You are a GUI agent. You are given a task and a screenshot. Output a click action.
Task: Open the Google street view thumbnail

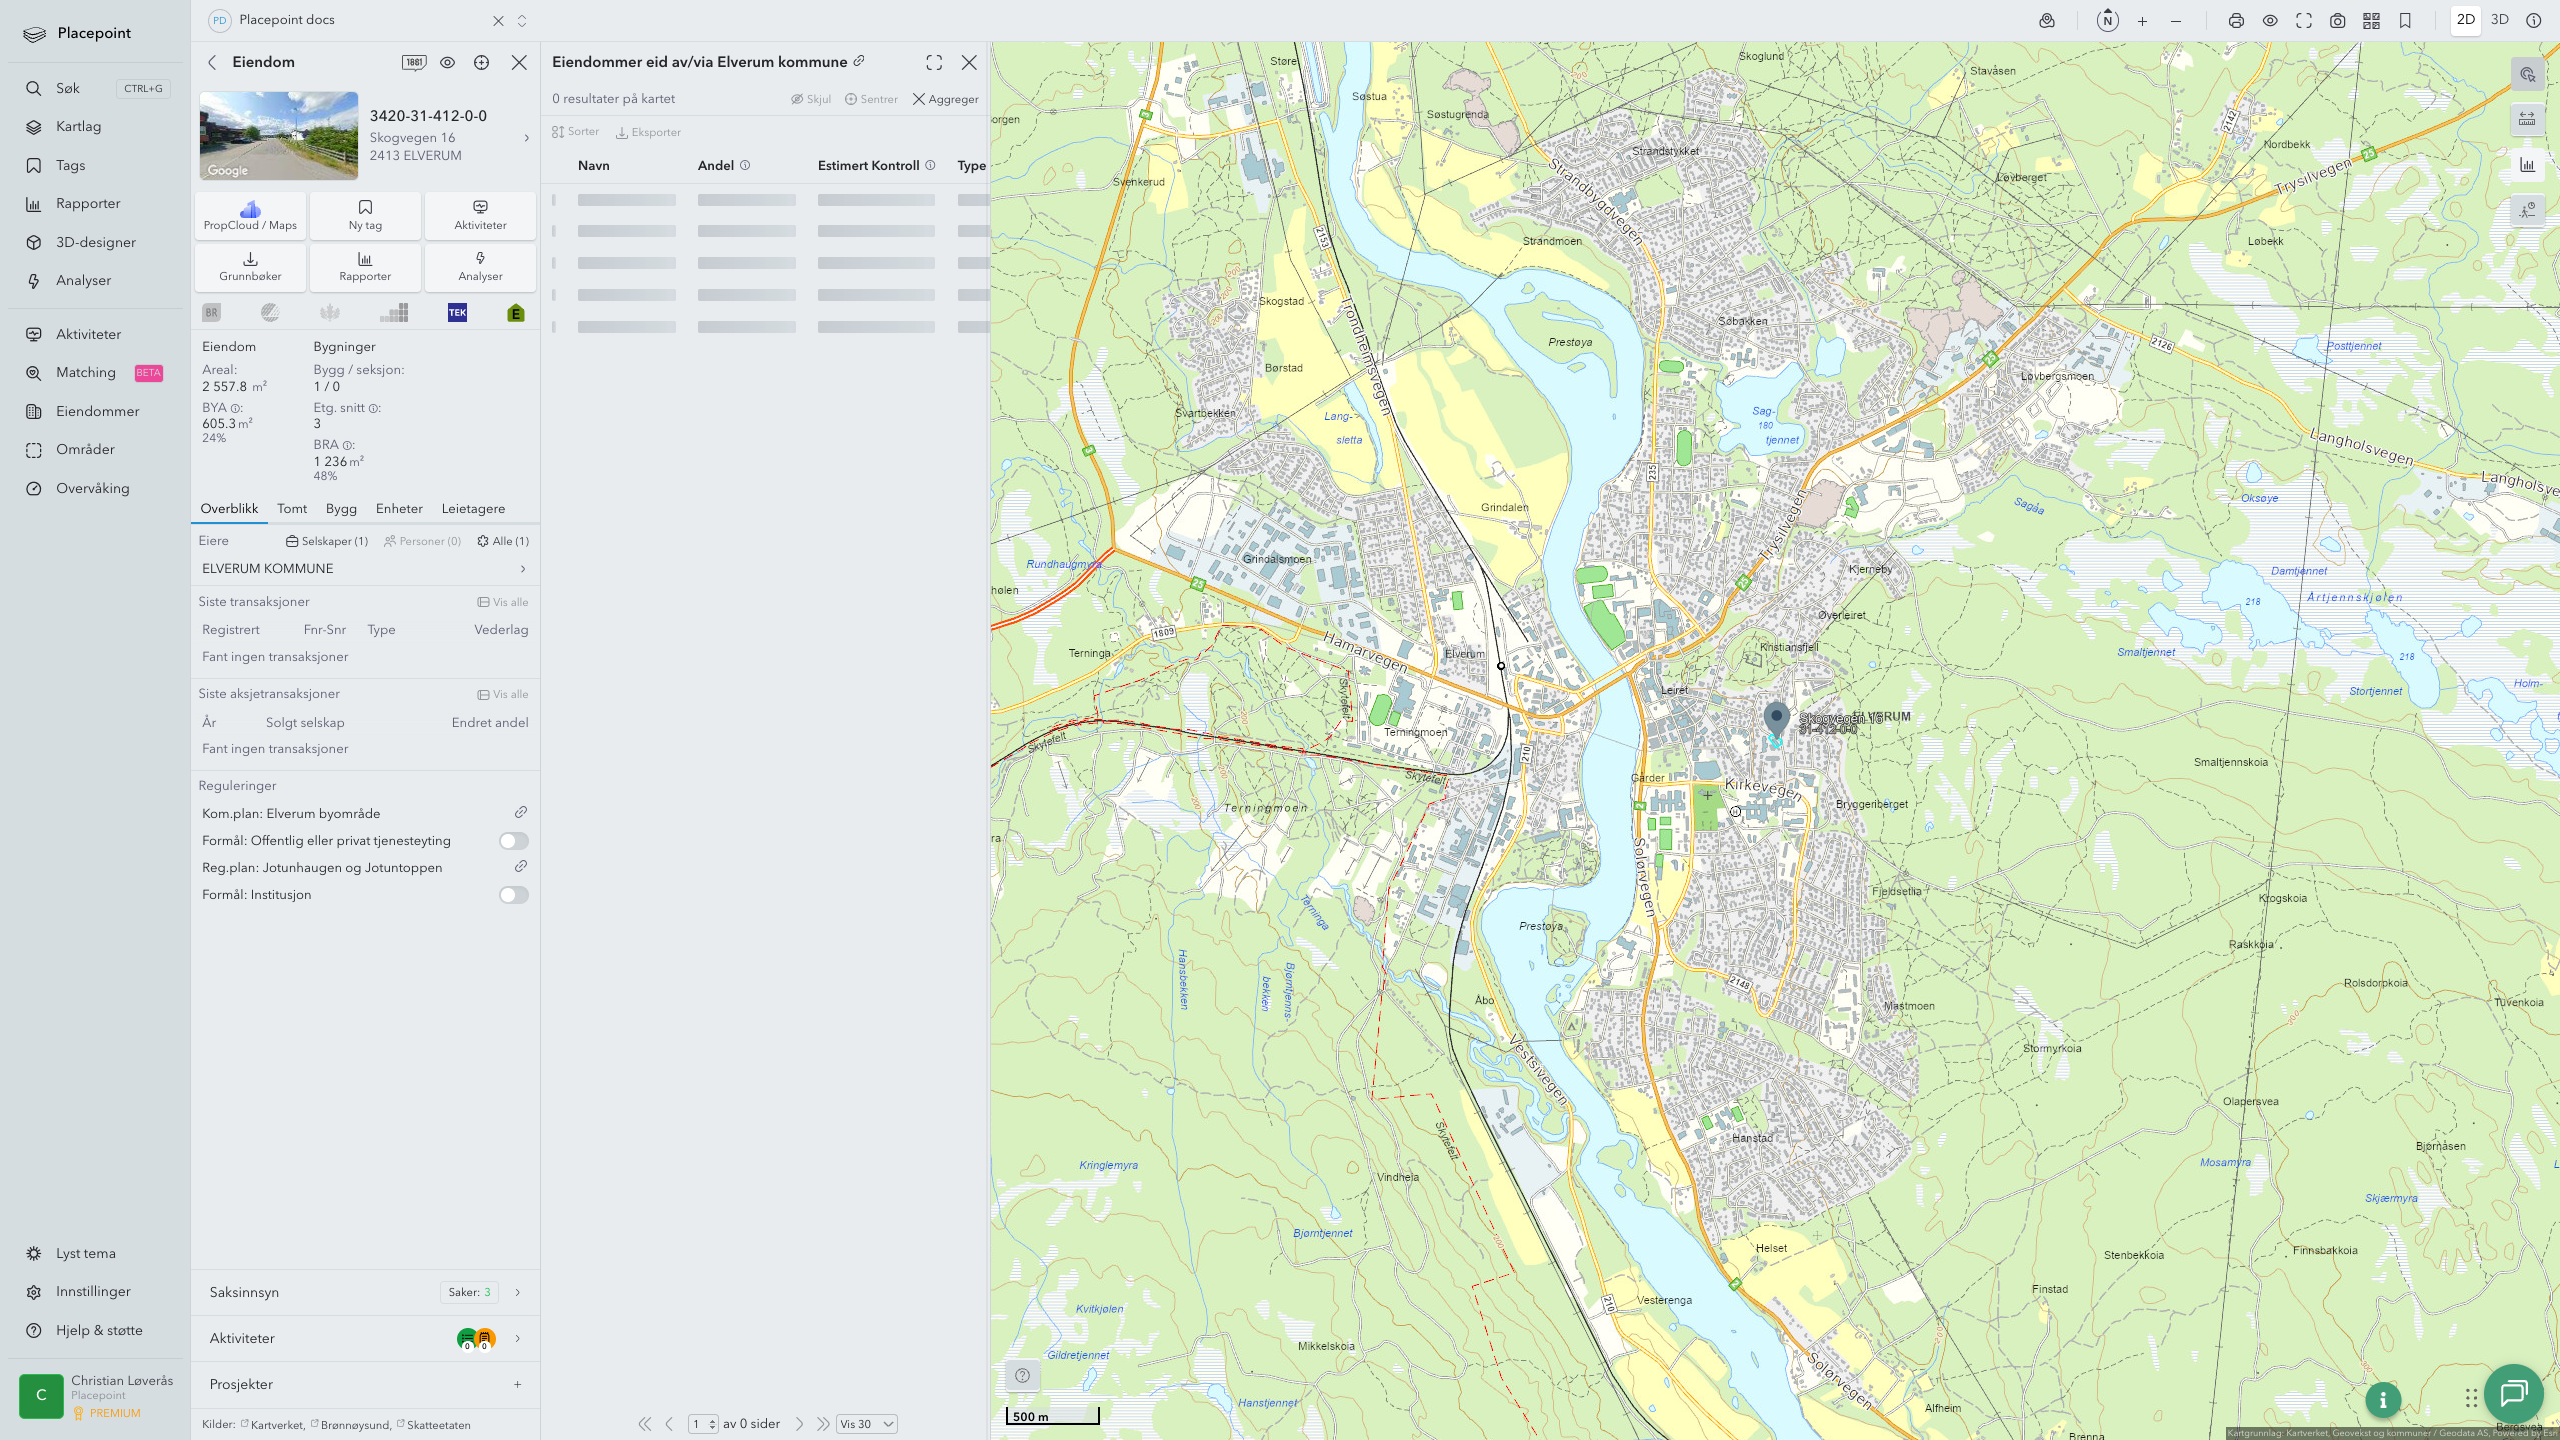279,136
